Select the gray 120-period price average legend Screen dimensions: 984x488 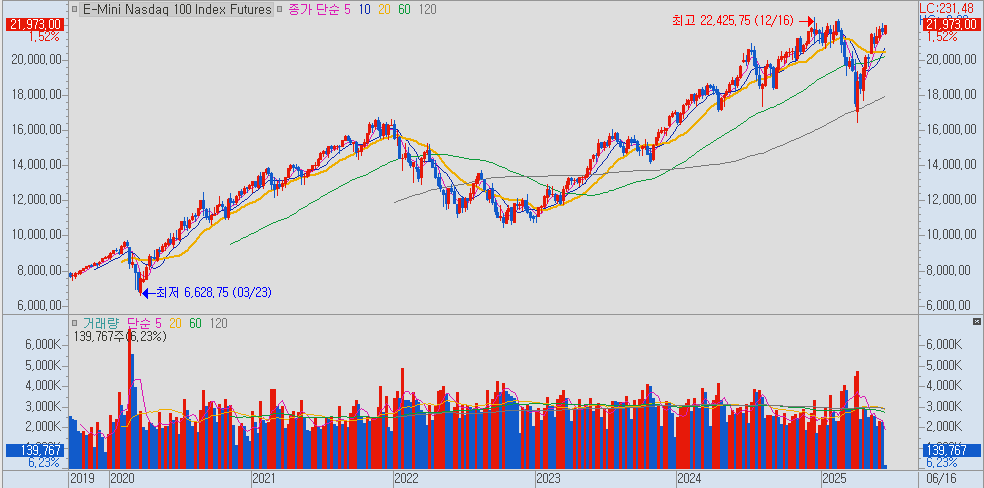click(428, 9)
